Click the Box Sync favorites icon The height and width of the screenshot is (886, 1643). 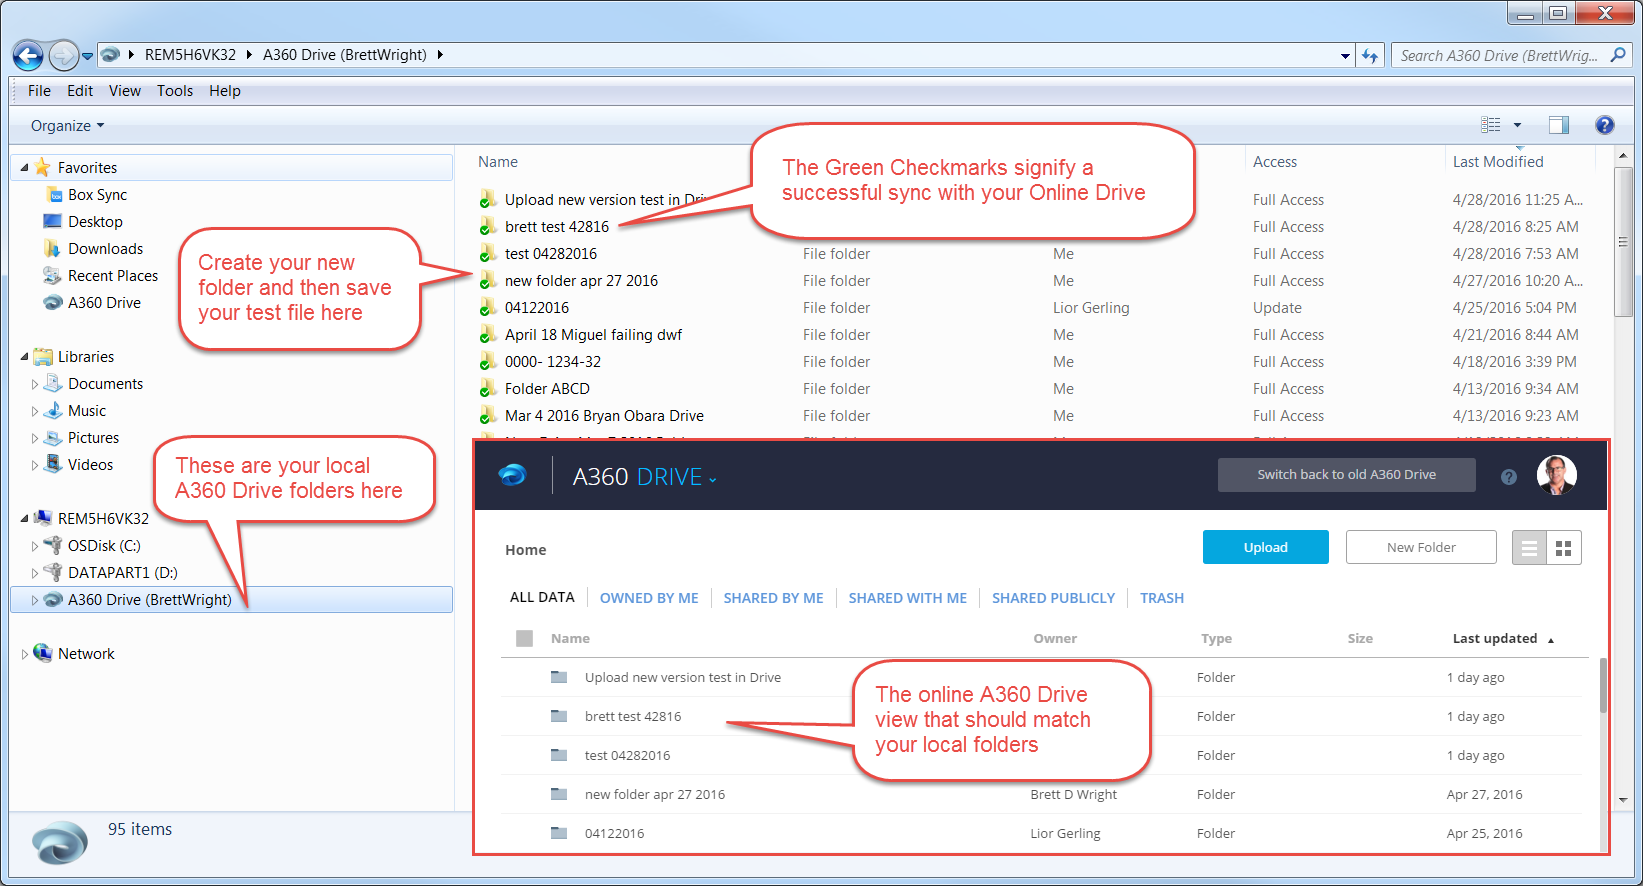pos(55,195)
